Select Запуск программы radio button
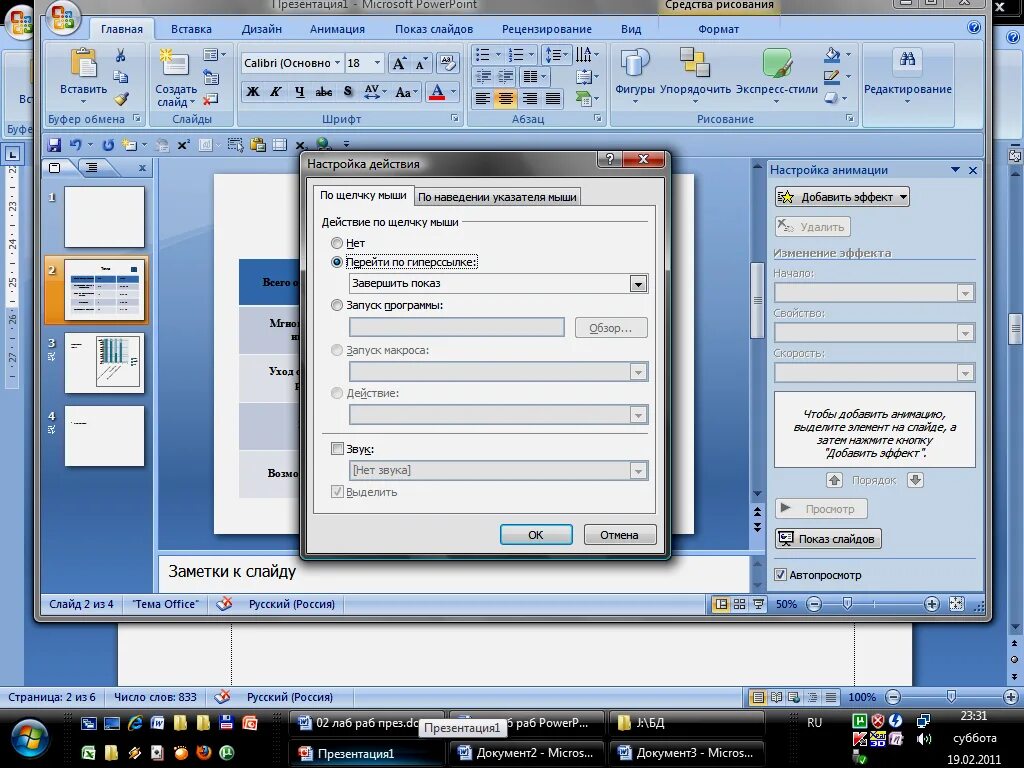 [337, 305]
